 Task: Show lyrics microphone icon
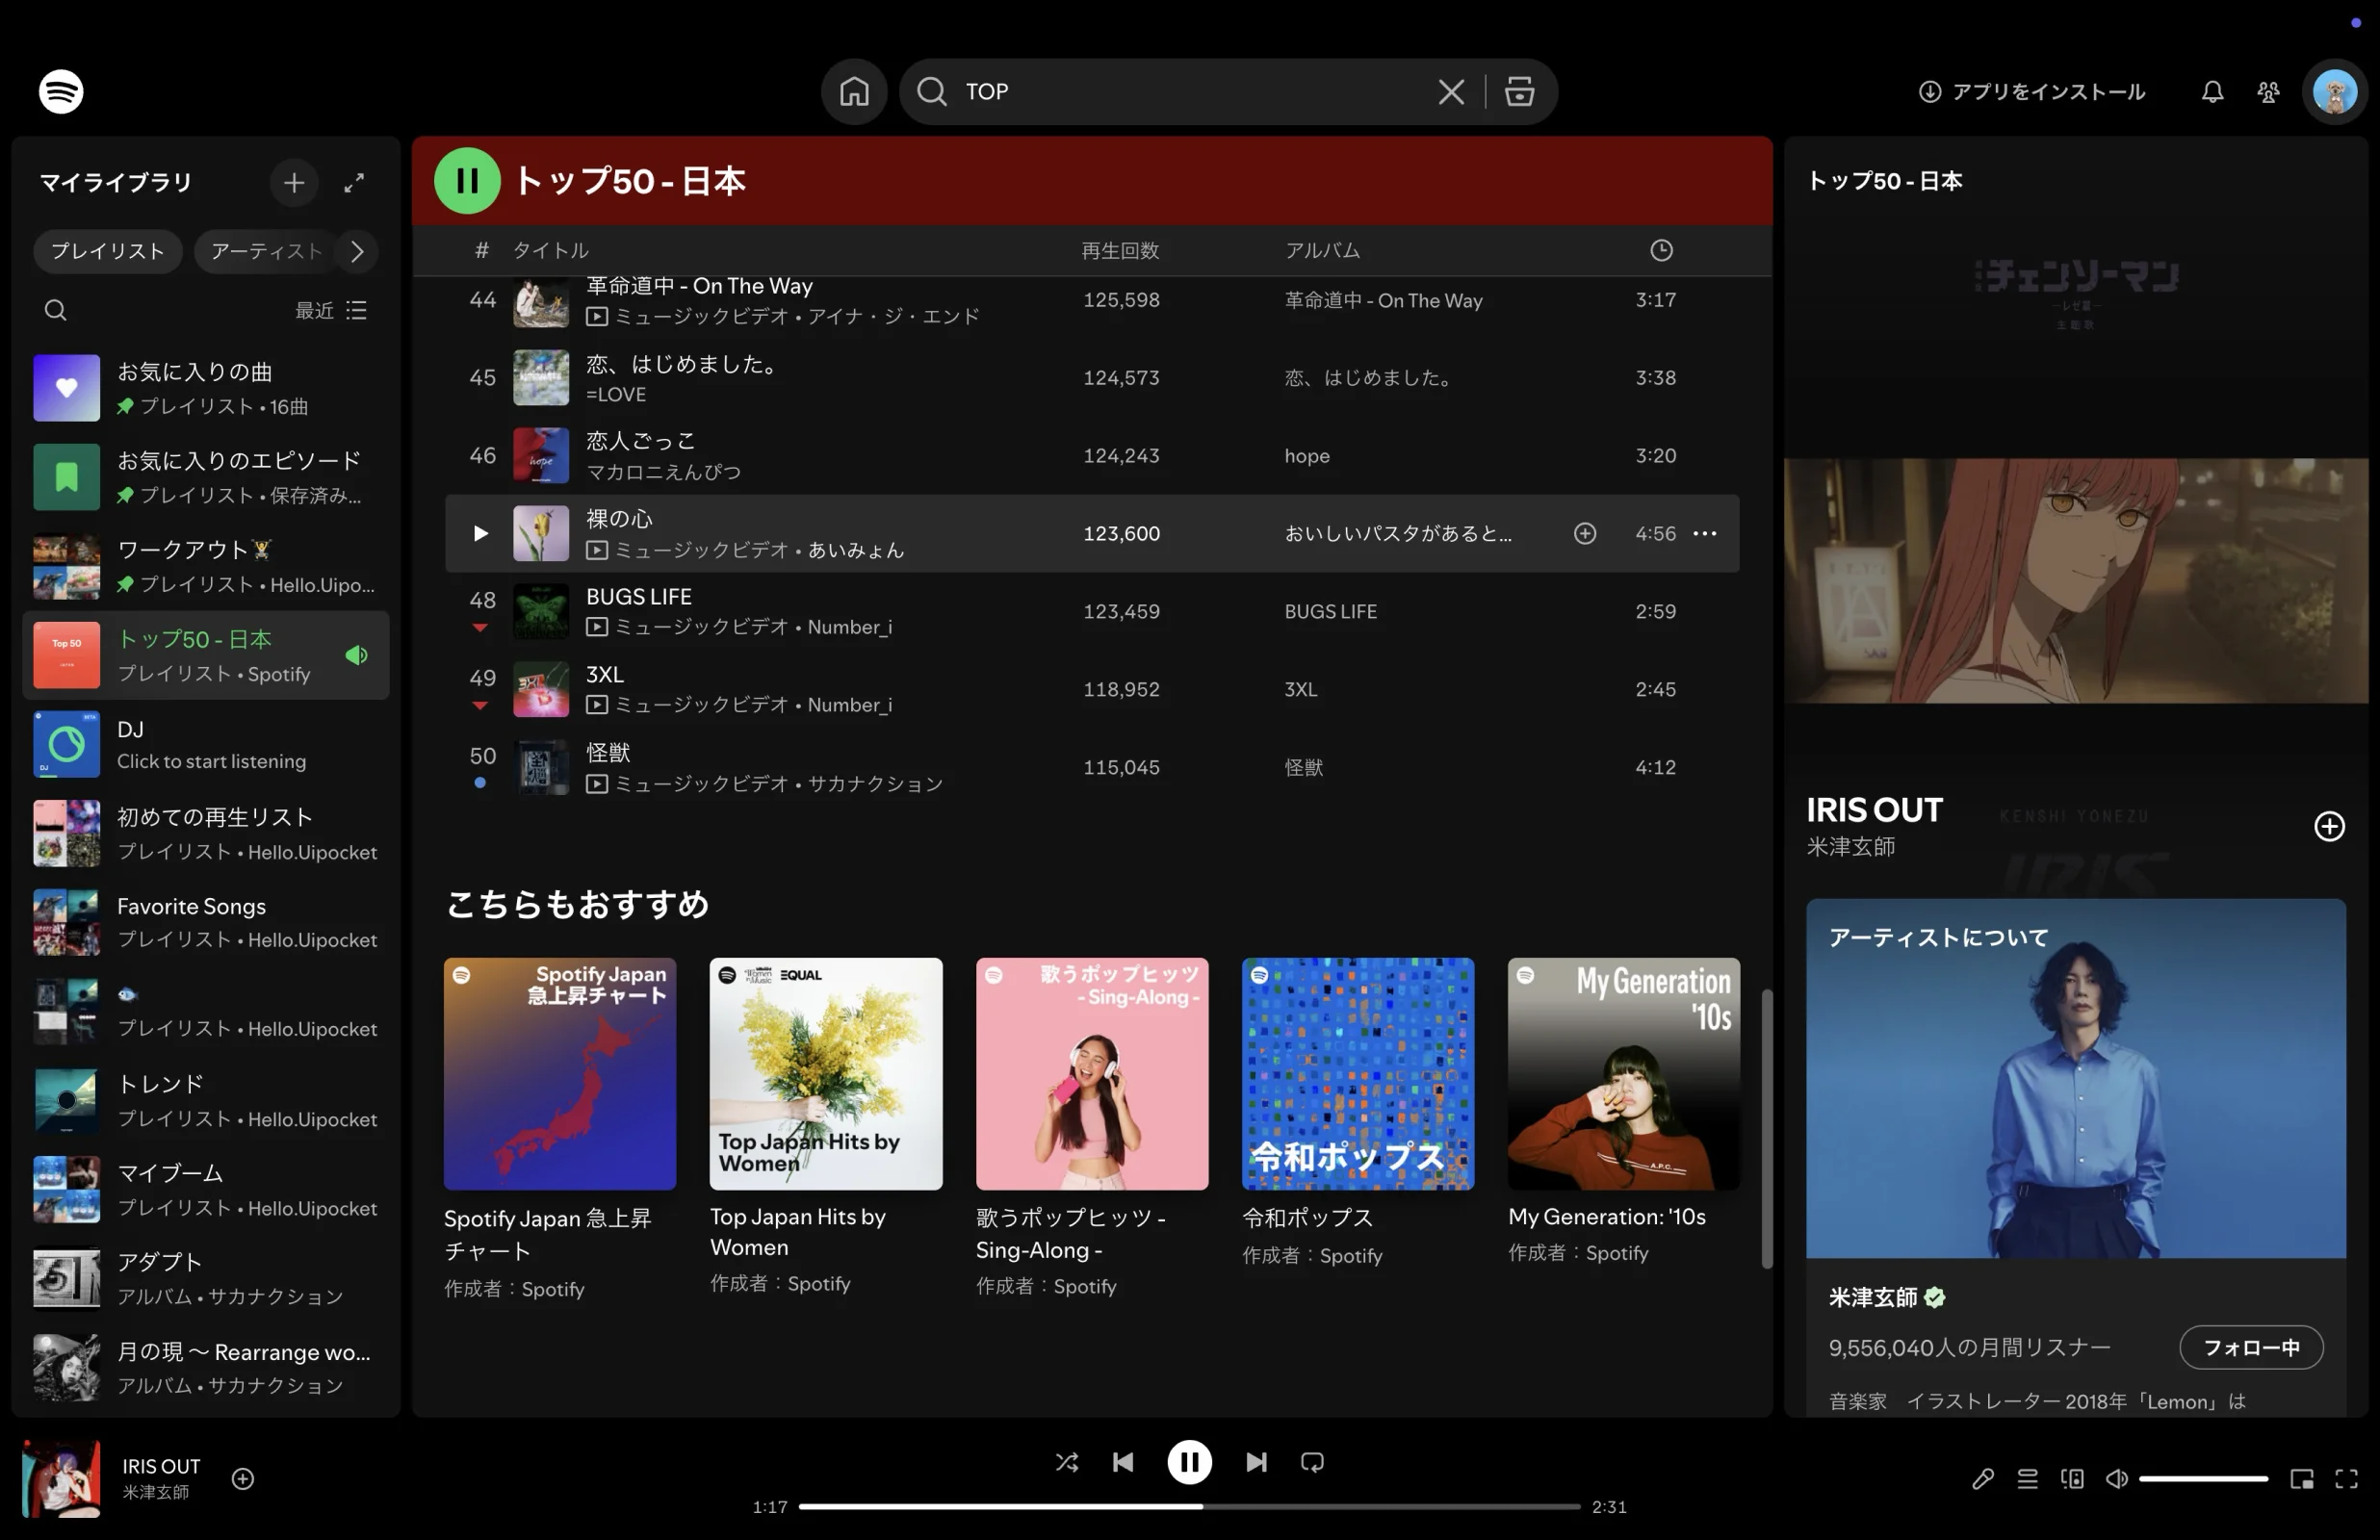click(x=1982, y=1478)
